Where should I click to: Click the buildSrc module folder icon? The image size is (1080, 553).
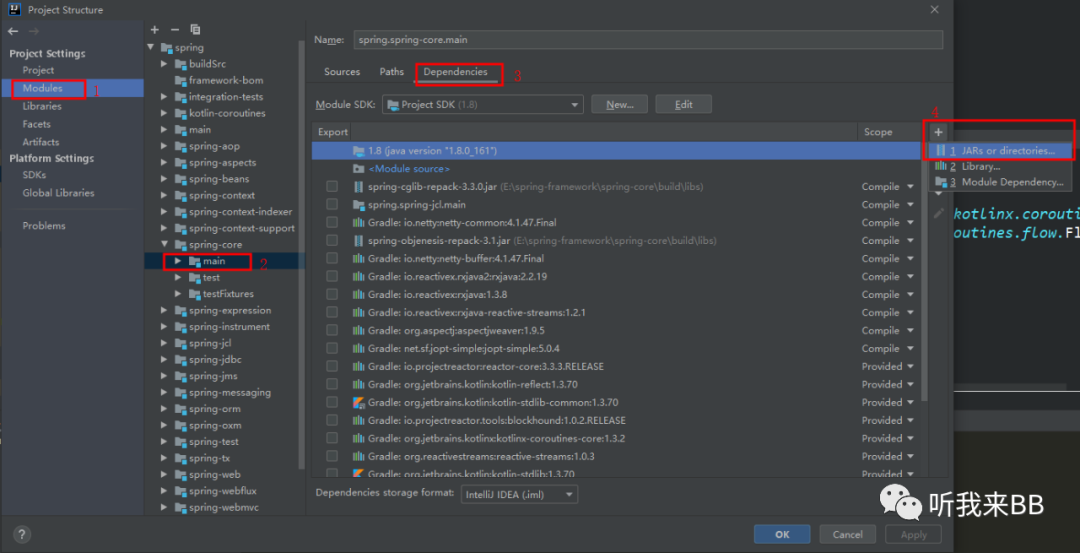pyautogui.click(x=181, y=64)
